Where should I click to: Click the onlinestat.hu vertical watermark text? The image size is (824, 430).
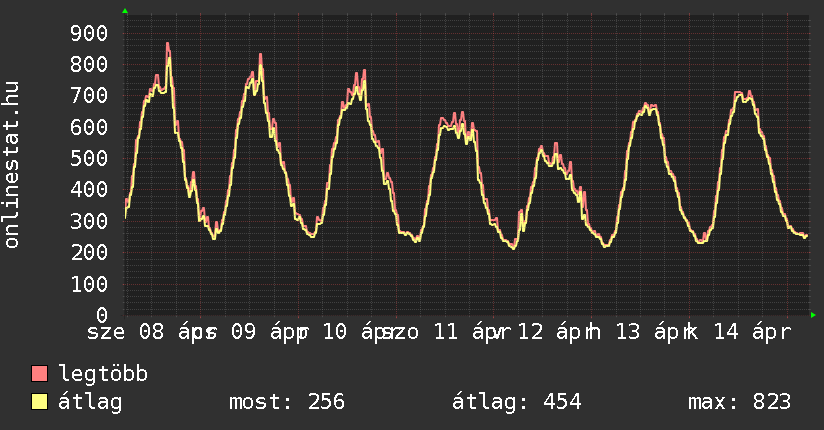click(x=13, y=165)
